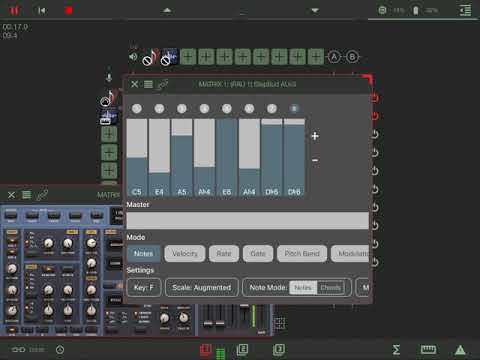
Task: Click the speaker output icon on channel strip
Action: (133, 57)
